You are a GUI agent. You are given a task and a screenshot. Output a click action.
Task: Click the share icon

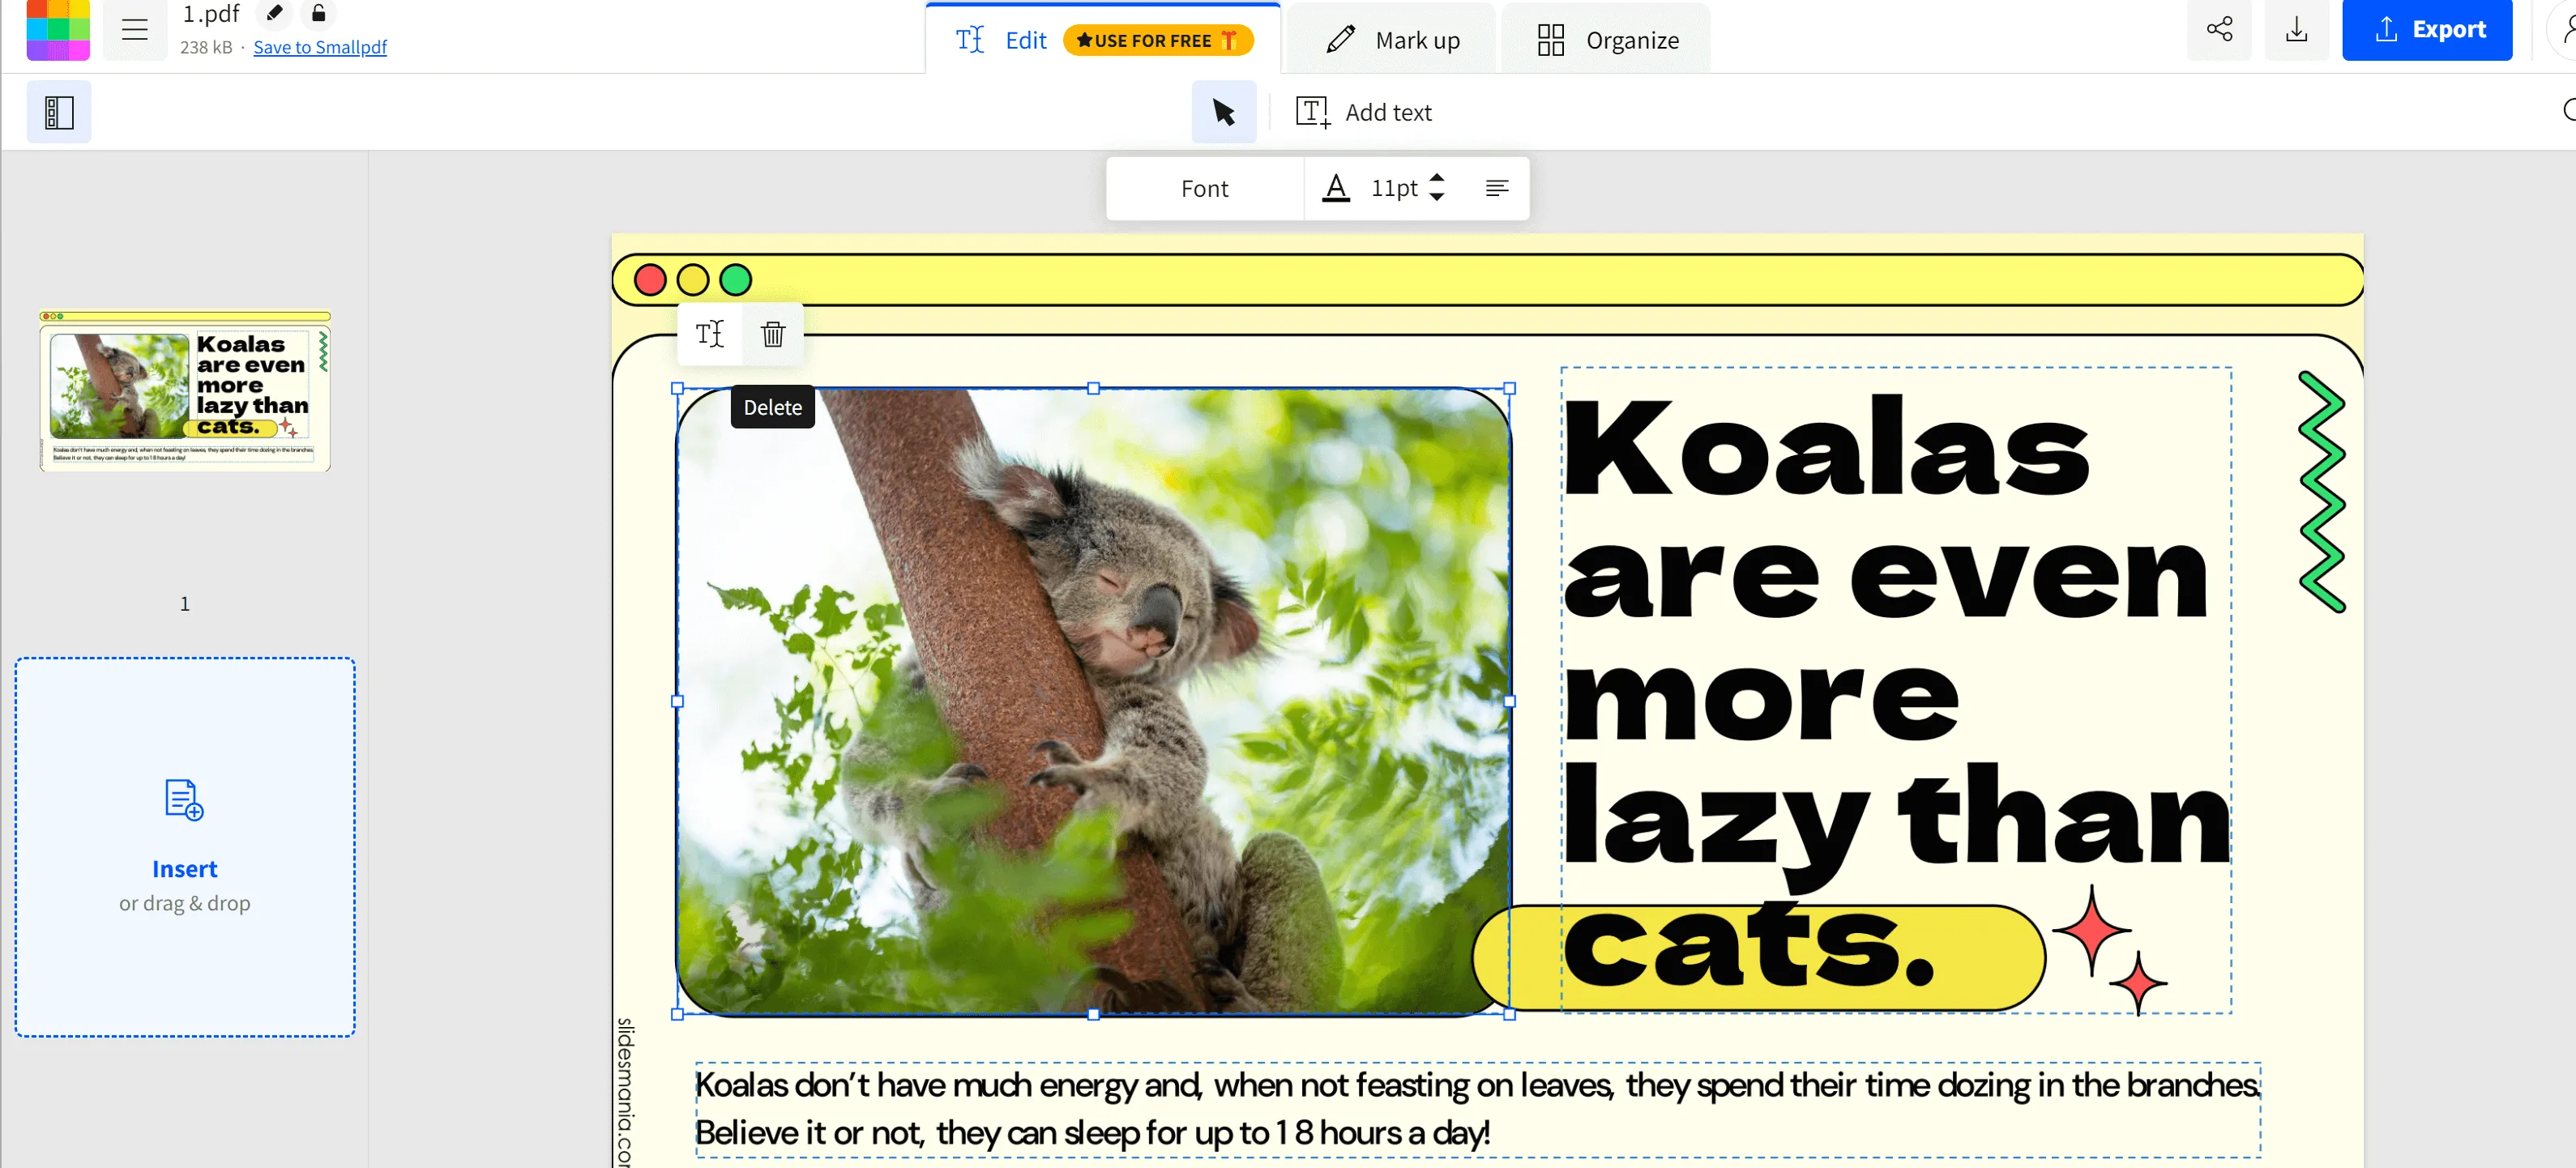[x=2220, y=29]
